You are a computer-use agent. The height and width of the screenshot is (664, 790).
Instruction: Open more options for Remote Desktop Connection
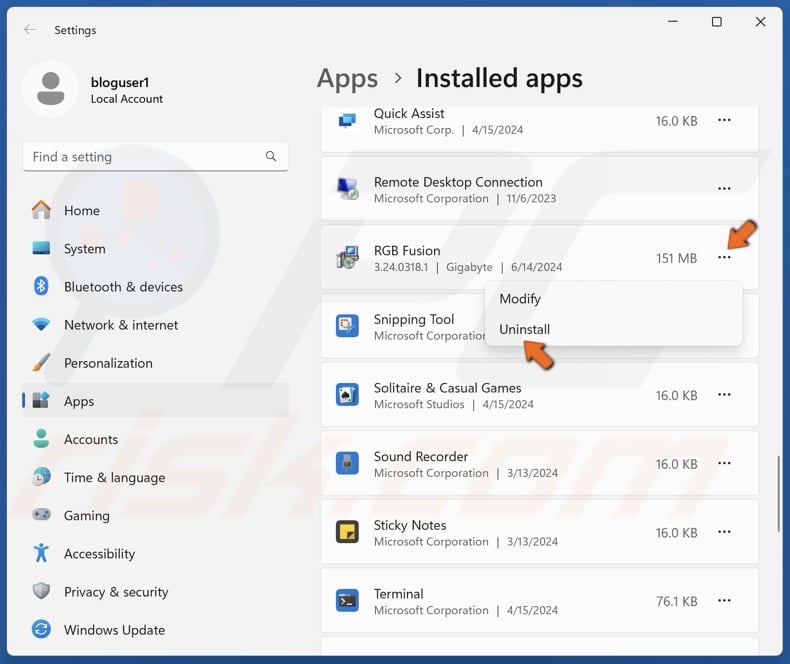tap(724, 188)
